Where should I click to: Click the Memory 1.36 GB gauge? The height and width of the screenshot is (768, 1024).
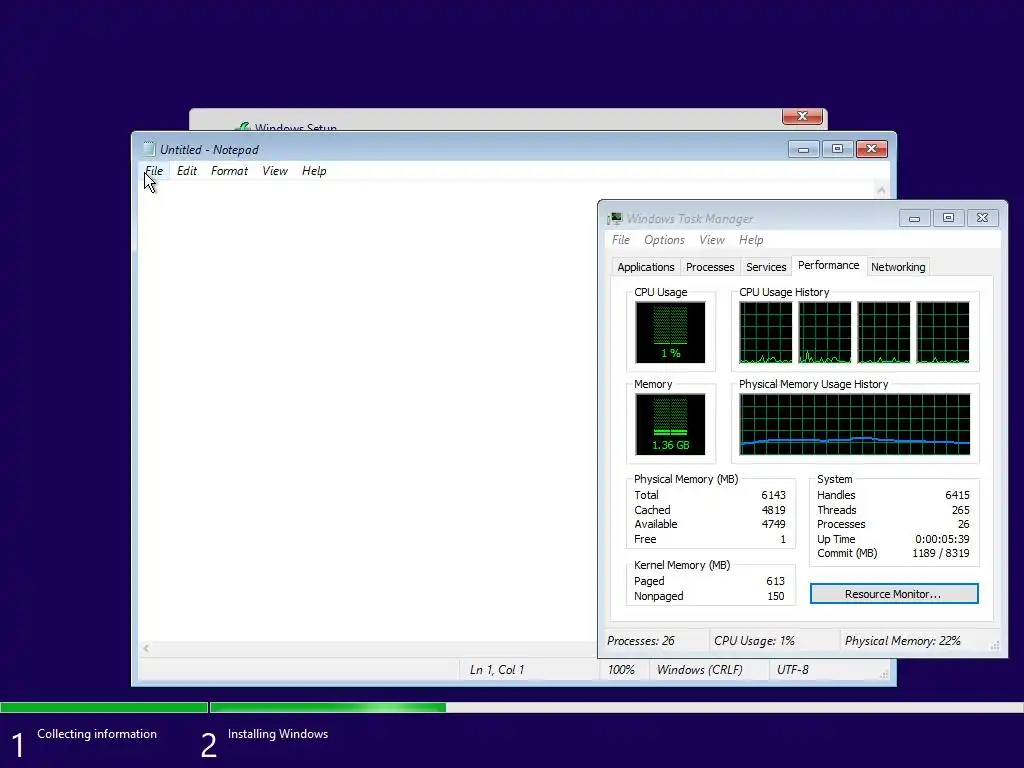[670, 424]
